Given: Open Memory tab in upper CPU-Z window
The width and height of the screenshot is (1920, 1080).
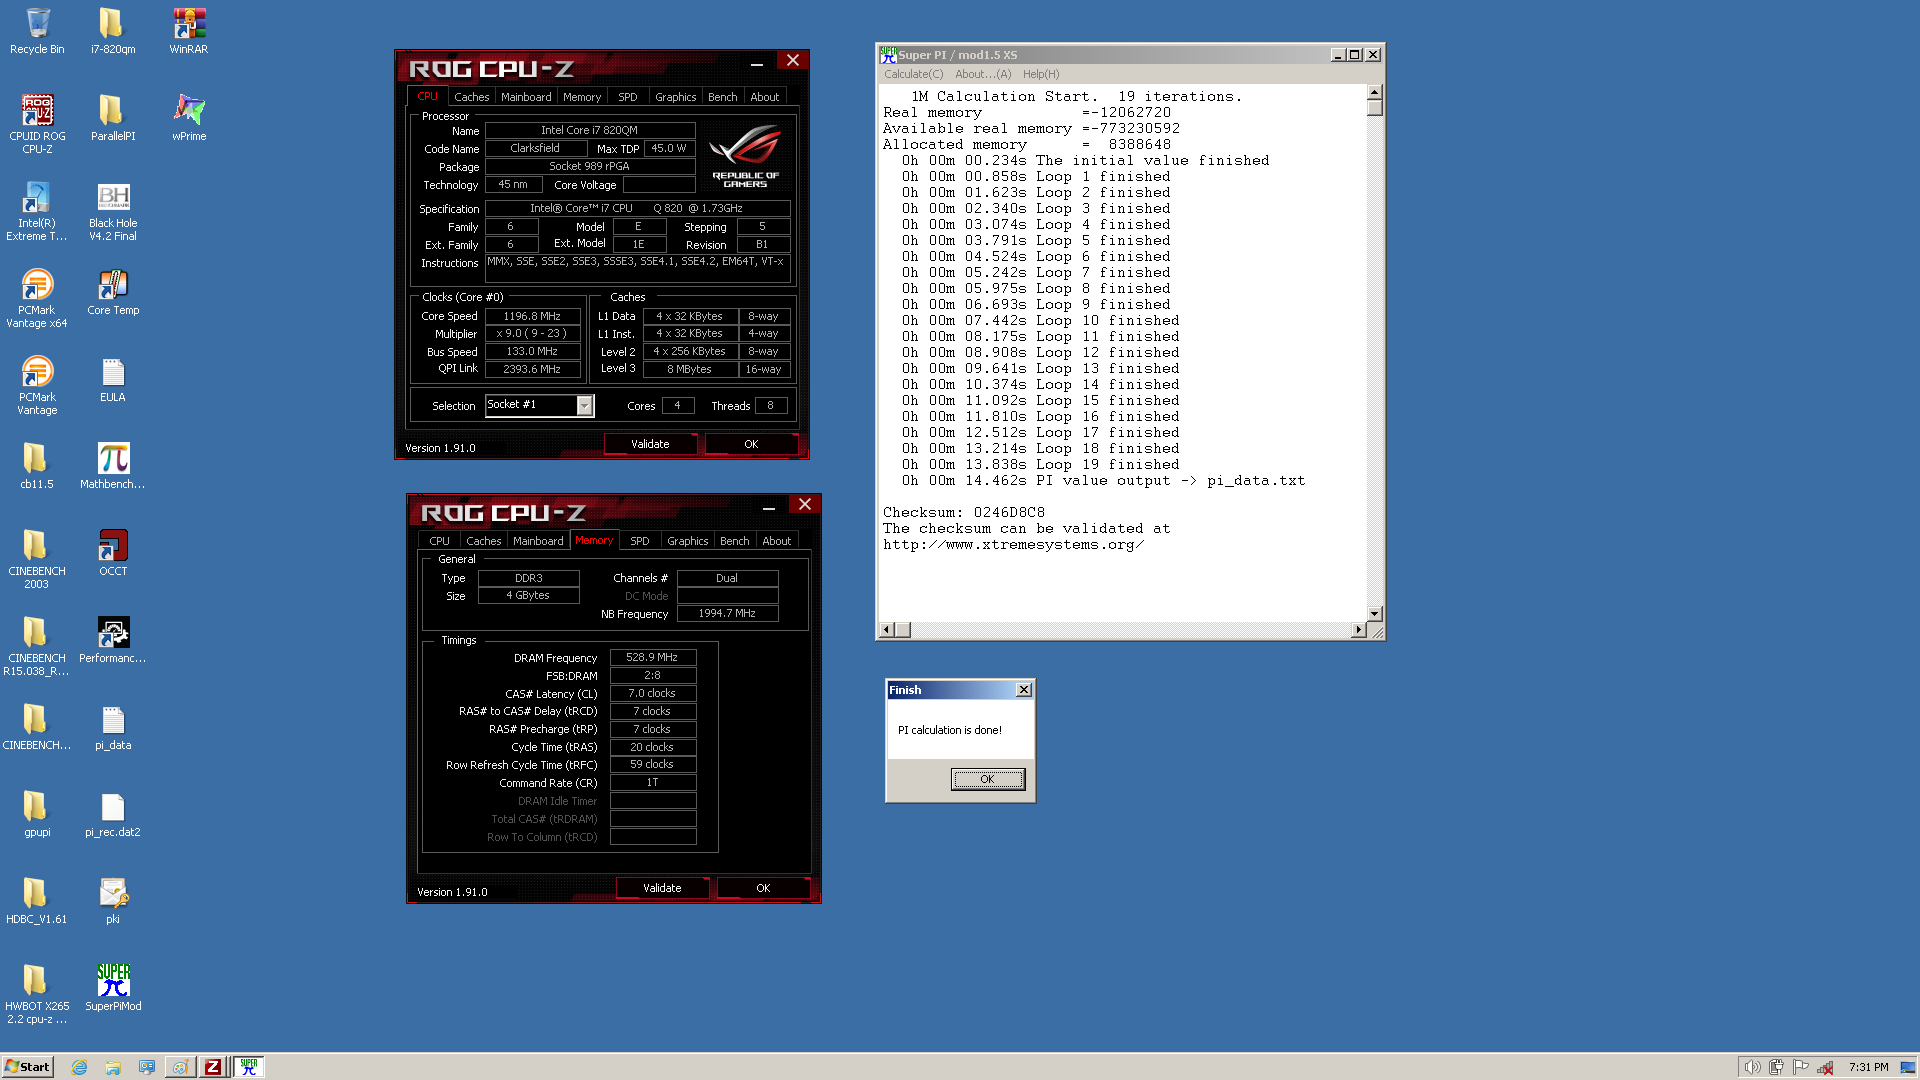Looking at the screenshot, I should point(582,97).
